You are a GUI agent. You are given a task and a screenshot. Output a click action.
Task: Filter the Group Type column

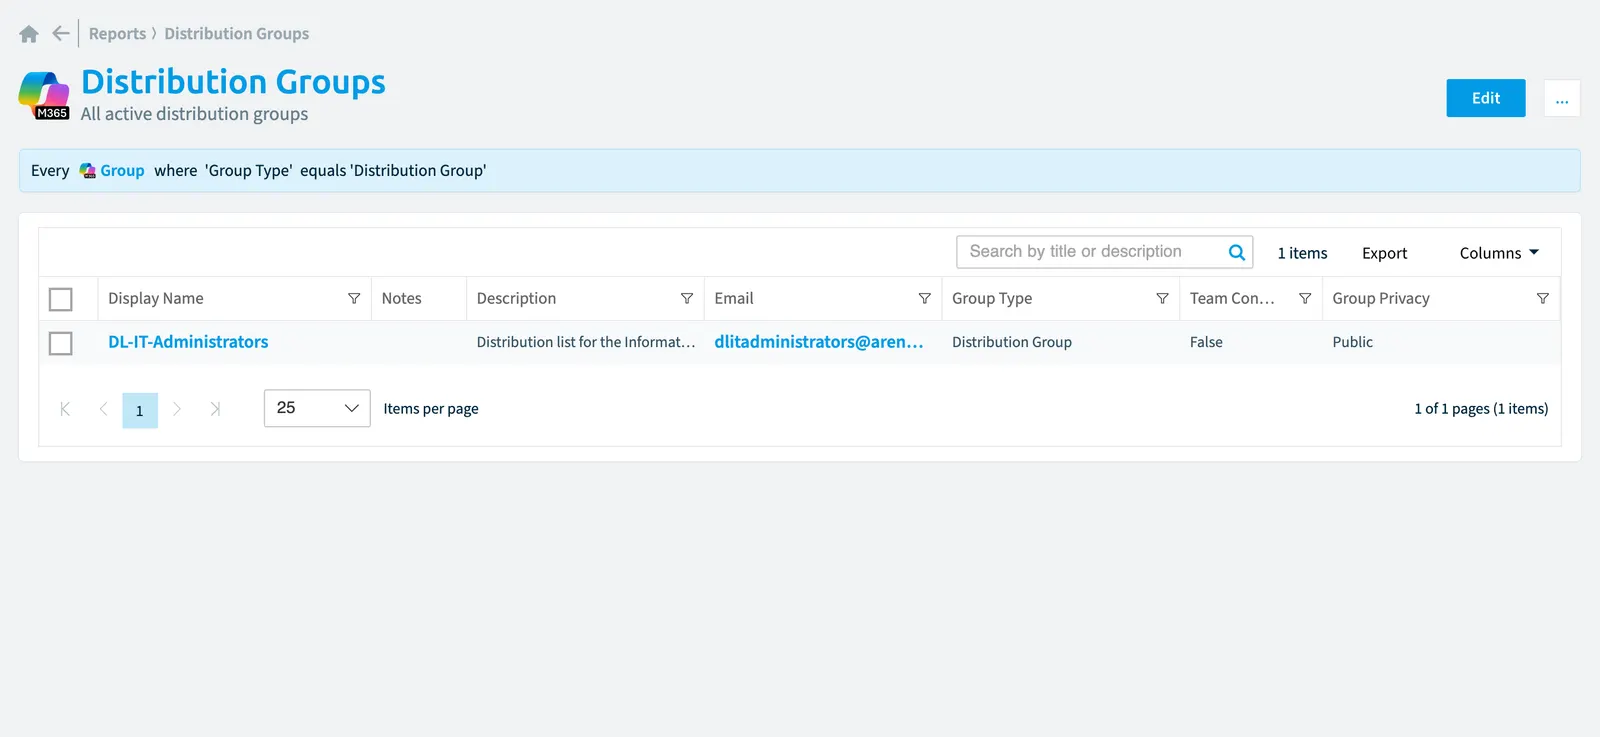pos(1163,299)
